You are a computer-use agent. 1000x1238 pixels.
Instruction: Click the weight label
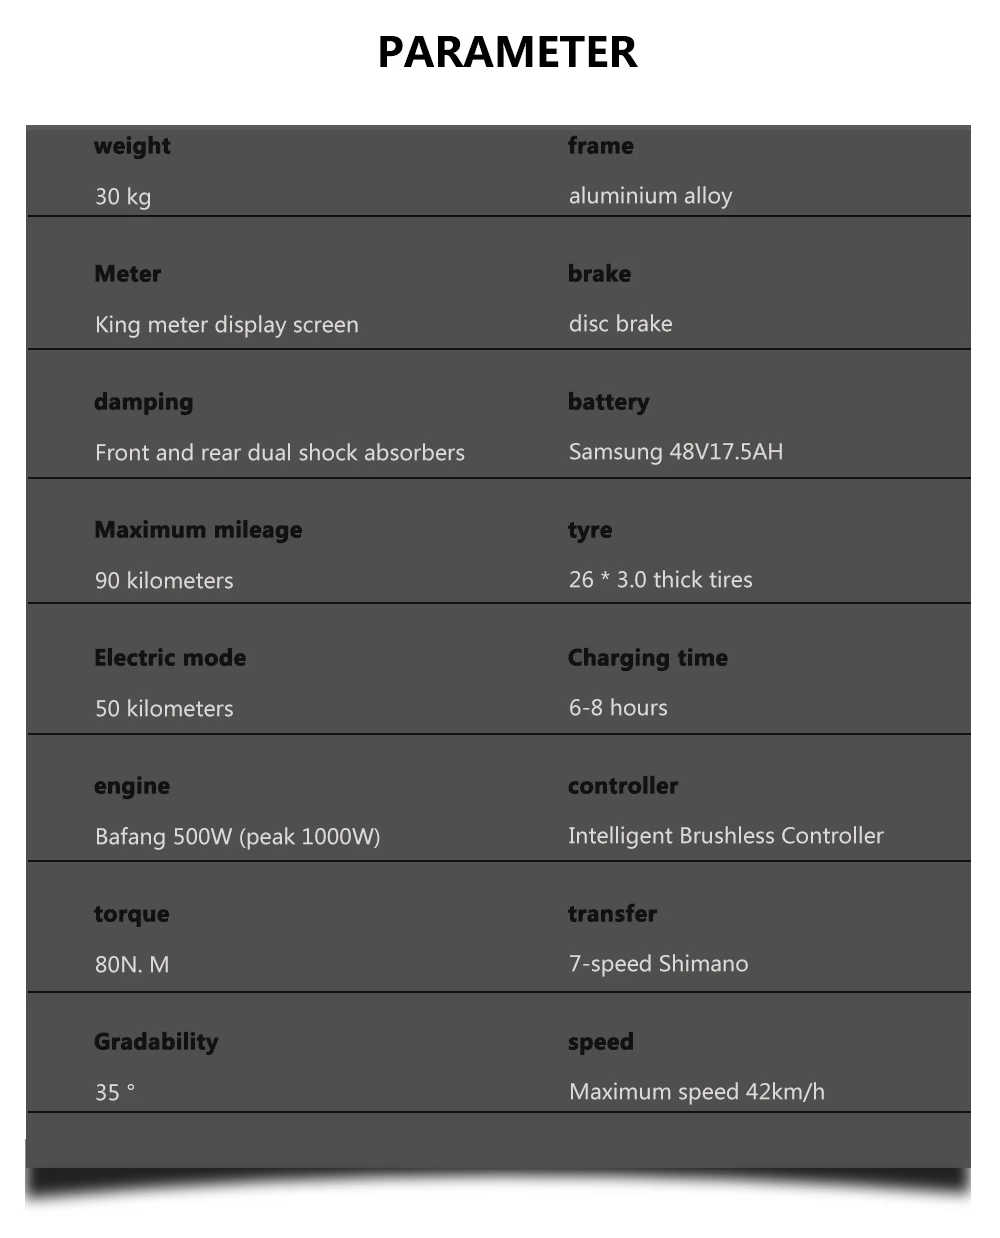(132, 146)
